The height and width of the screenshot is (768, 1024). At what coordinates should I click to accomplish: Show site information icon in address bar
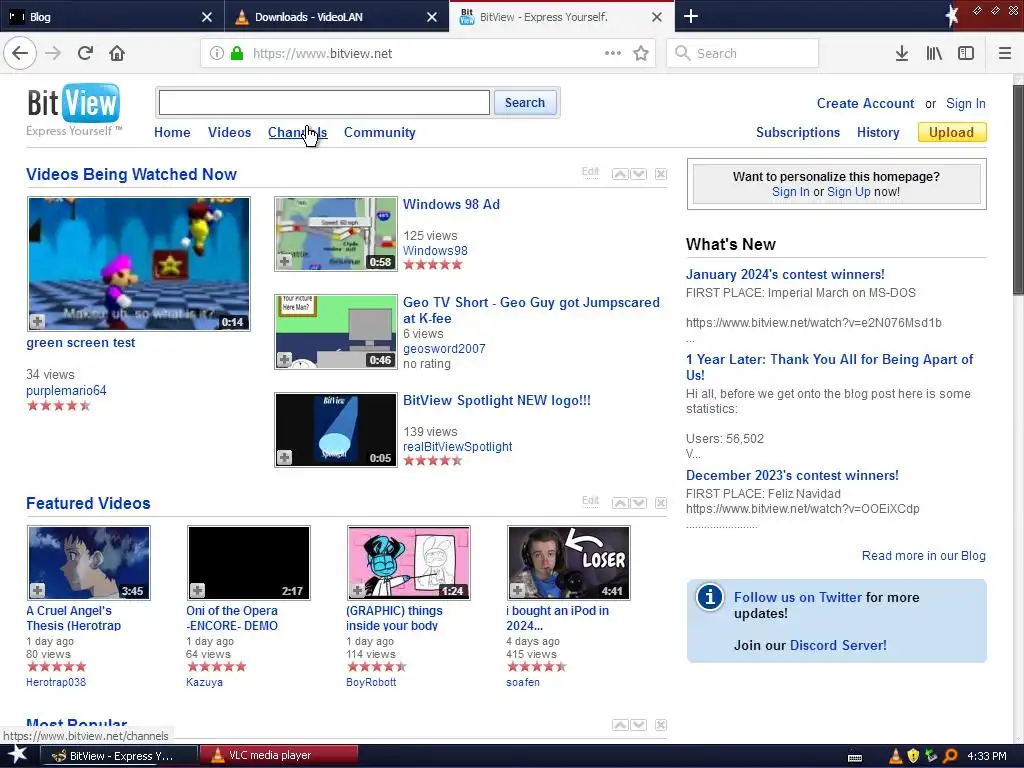[x=217, y=54]
